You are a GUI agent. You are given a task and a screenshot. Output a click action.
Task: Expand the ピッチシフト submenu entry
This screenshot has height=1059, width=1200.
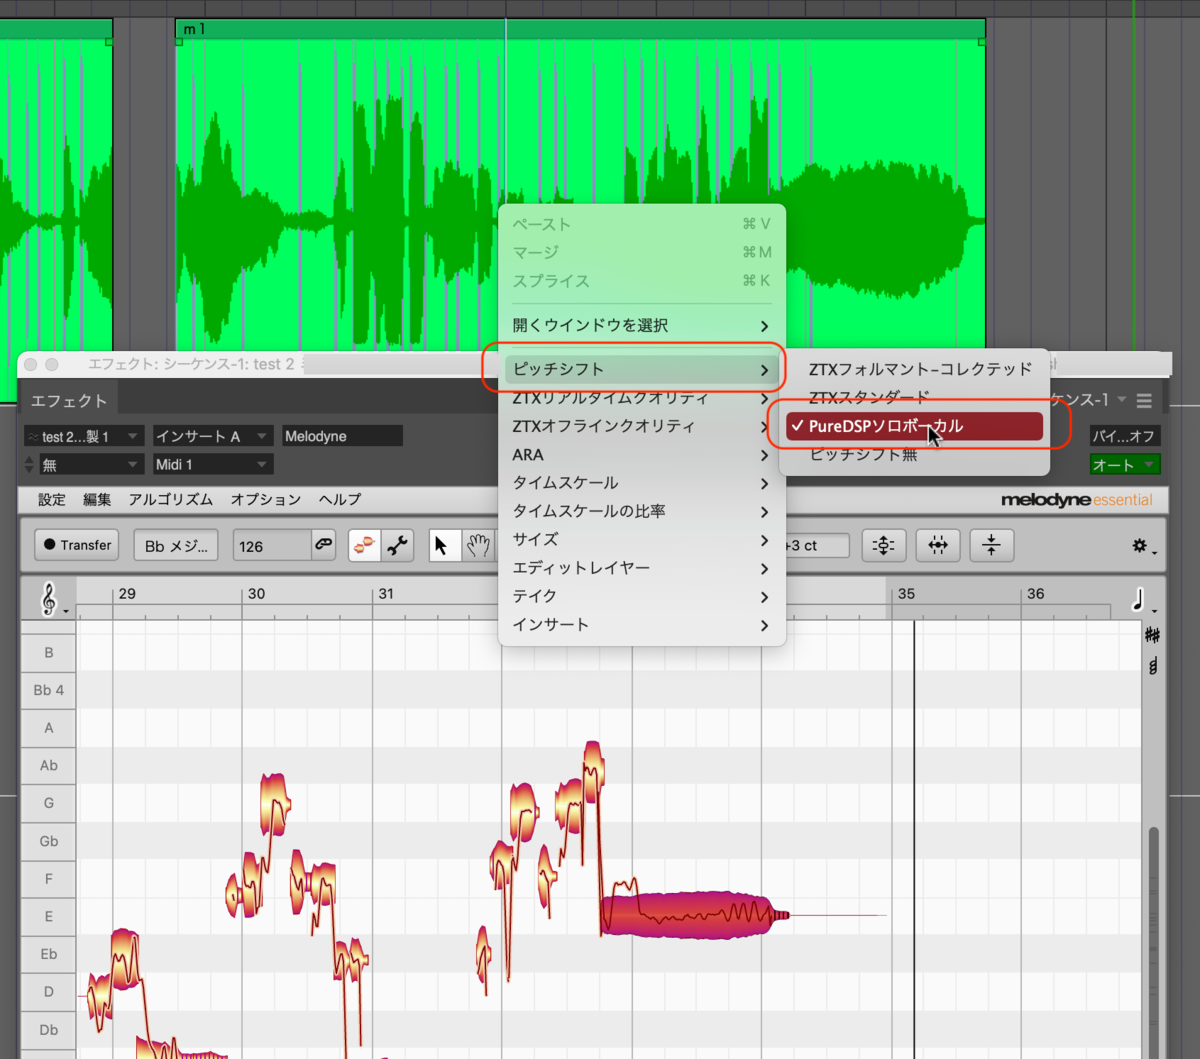point(641,369)
